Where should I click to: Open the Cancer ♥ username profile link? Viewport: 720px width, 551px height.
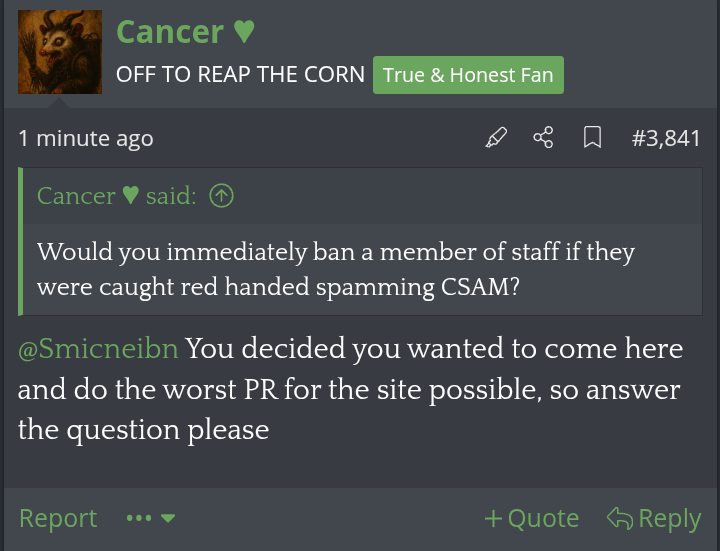[170, 32]
